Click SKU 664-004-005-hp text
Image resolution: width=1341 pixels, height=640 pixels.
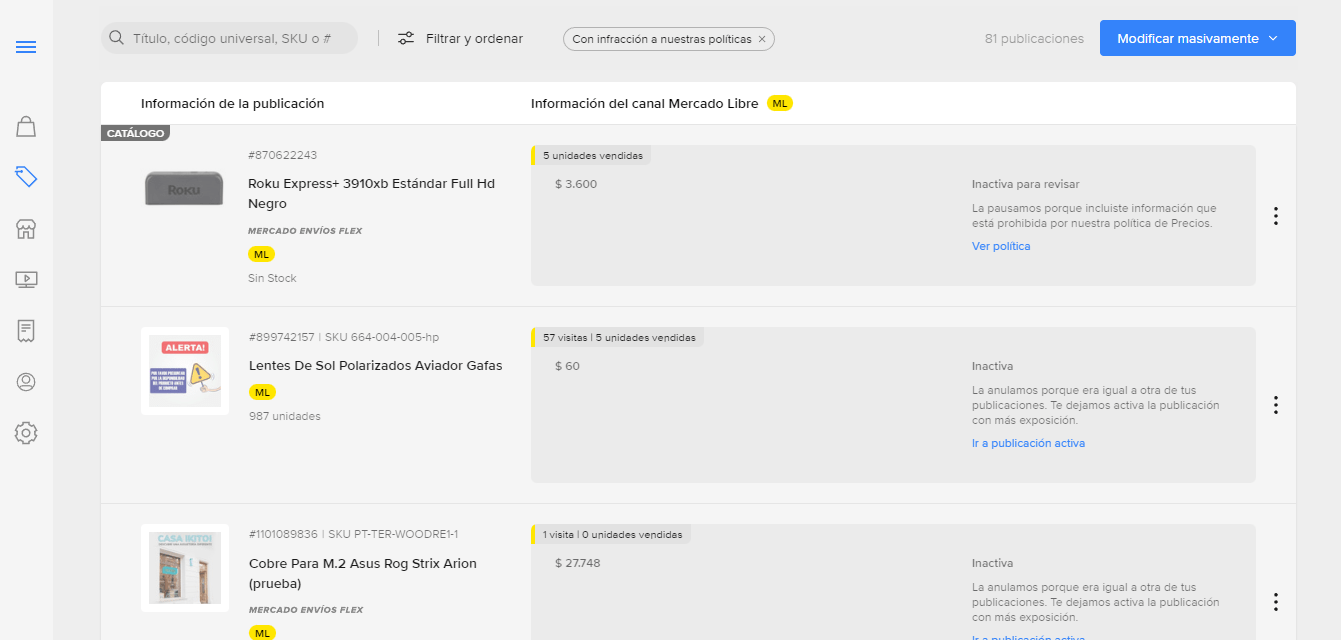coord(383,337)
